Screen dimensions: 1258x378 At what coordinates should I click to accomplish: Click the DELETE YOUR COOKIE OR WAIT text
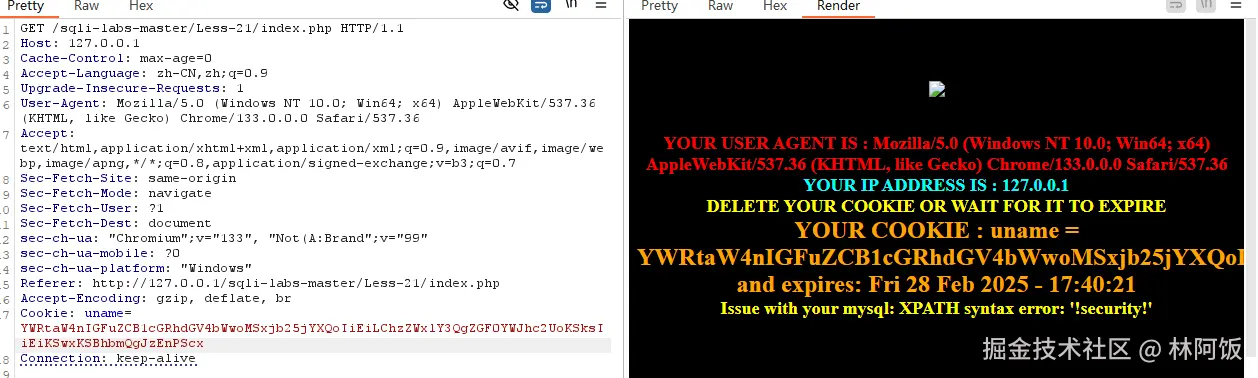[x=936, y=207]
